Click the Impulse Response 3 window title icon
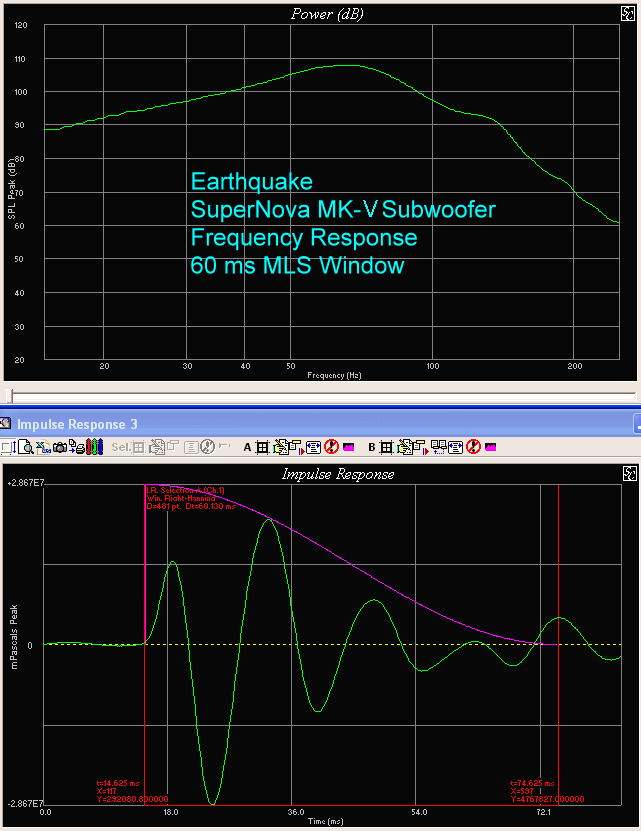This screenshot has width=641, height=831. pyautogui.click(x=5, y=423)
